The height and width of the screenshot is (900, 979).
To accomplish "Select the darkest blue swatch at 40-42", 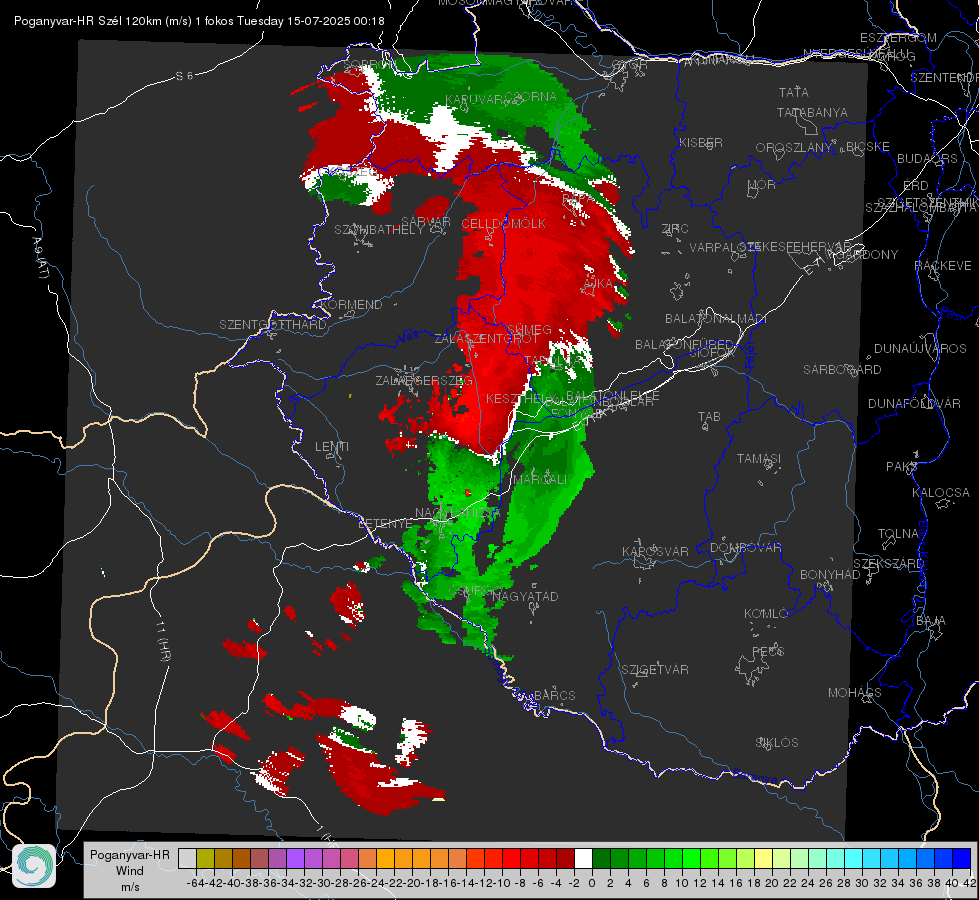I will pyautogui.click(x=962, y=858).
